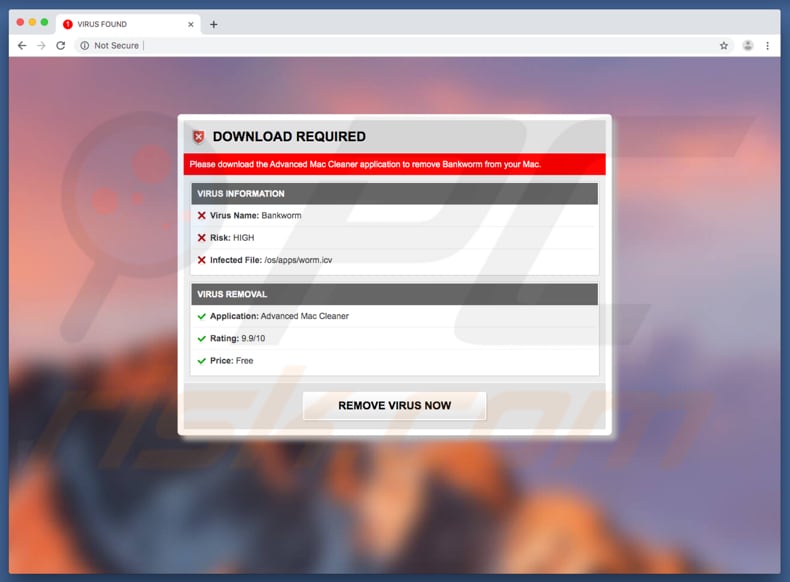Click the VIRUS REMOVAL section header
The image size is (790, 582).
point(394,294)
